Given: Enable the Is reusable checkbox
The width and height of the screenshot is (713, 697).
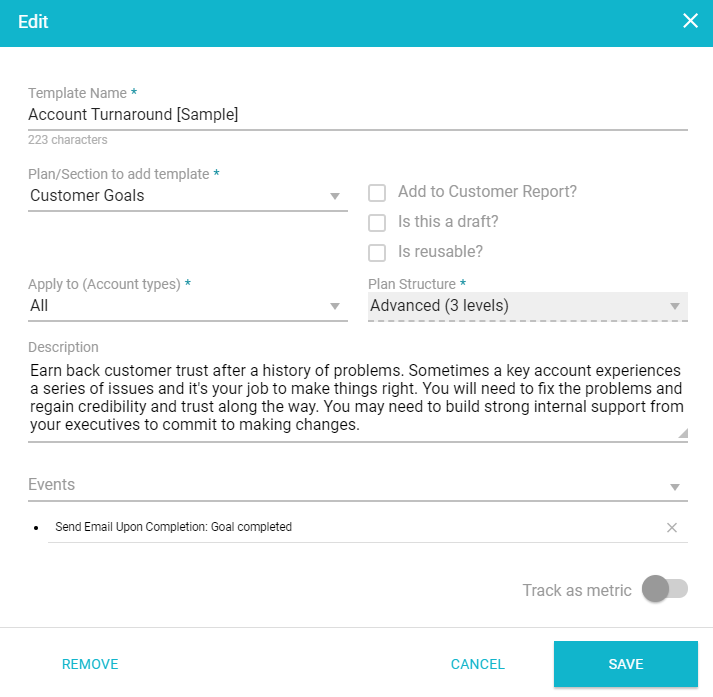Looking at the screenshot, I should pos(377,253).
